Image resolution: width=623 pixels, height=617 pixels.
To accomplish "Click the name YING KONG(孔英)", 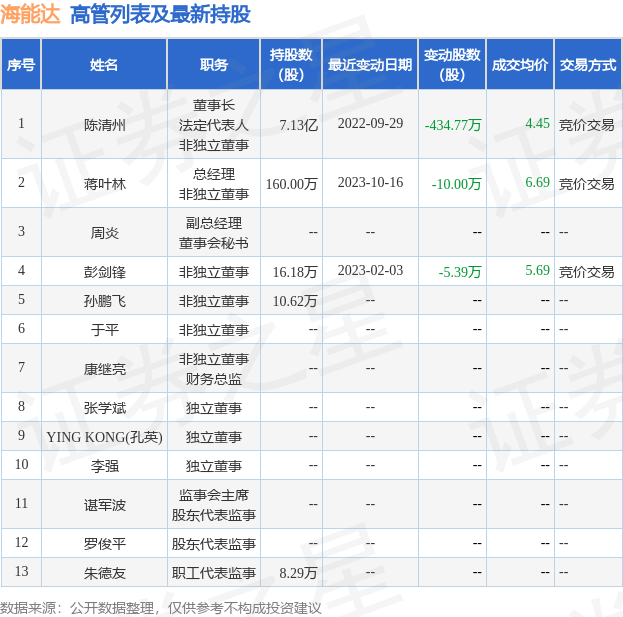I will pyautogui.click(x=104, y=437).
